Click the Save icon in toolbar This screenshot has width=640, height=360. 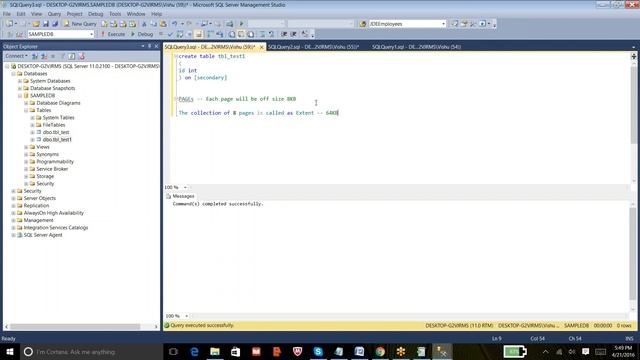pos(46,24)
